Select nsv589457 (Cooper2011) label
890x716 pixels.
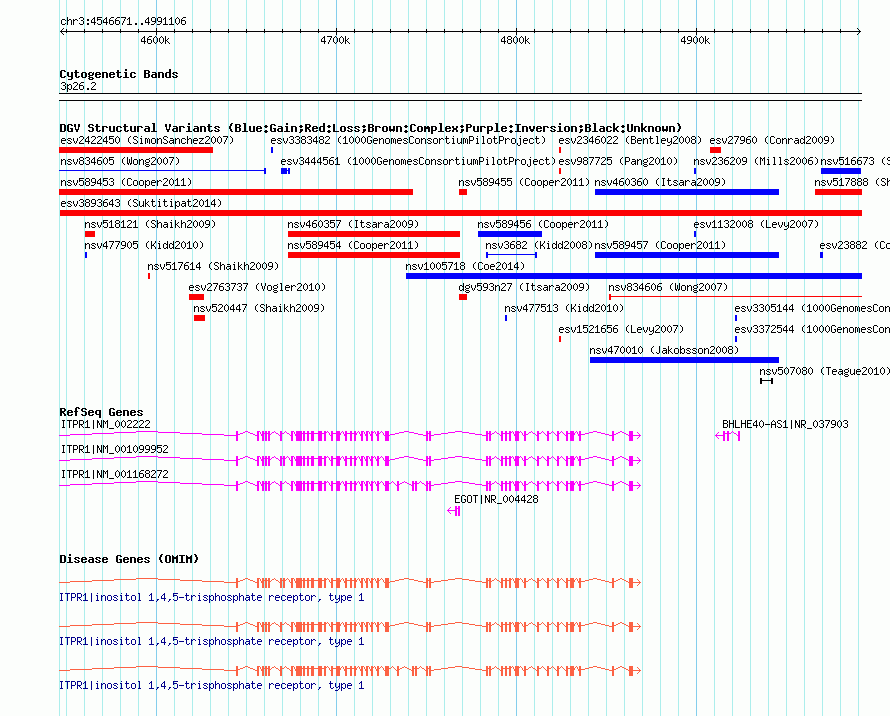click(x=660, y=245)
